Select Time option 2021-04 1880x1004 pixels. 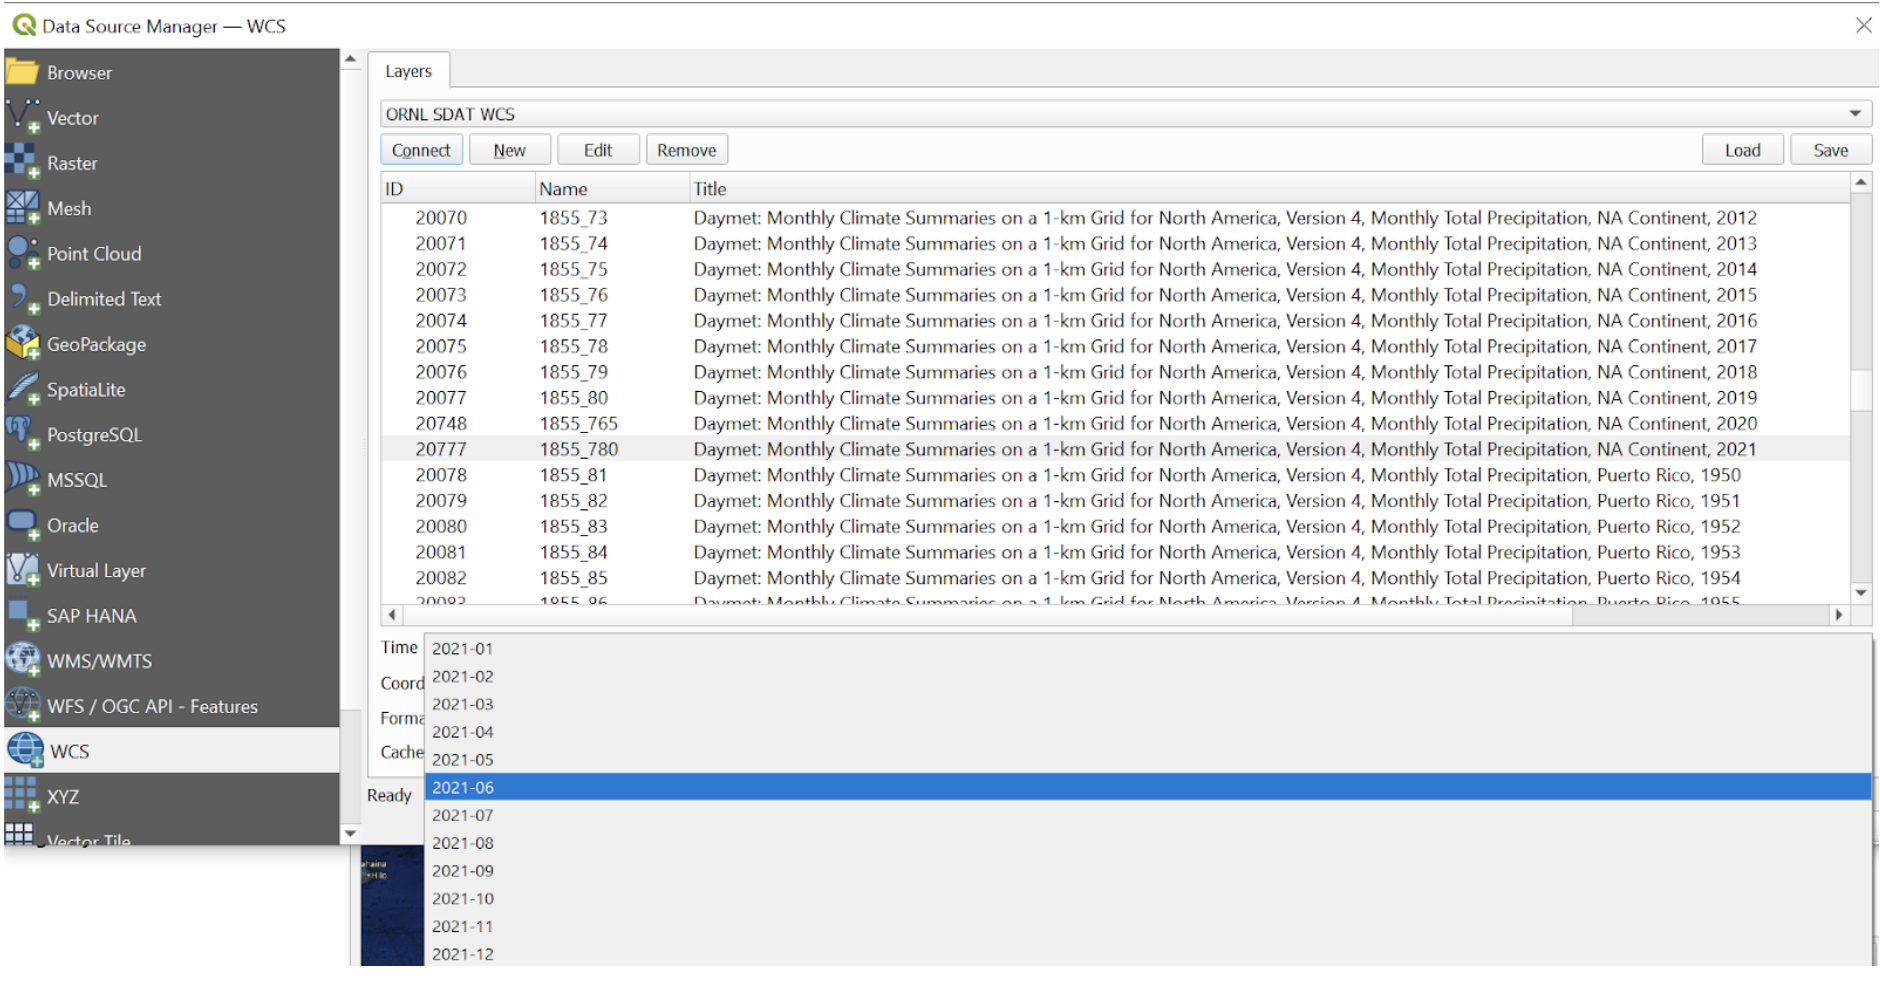point(1147,732)
